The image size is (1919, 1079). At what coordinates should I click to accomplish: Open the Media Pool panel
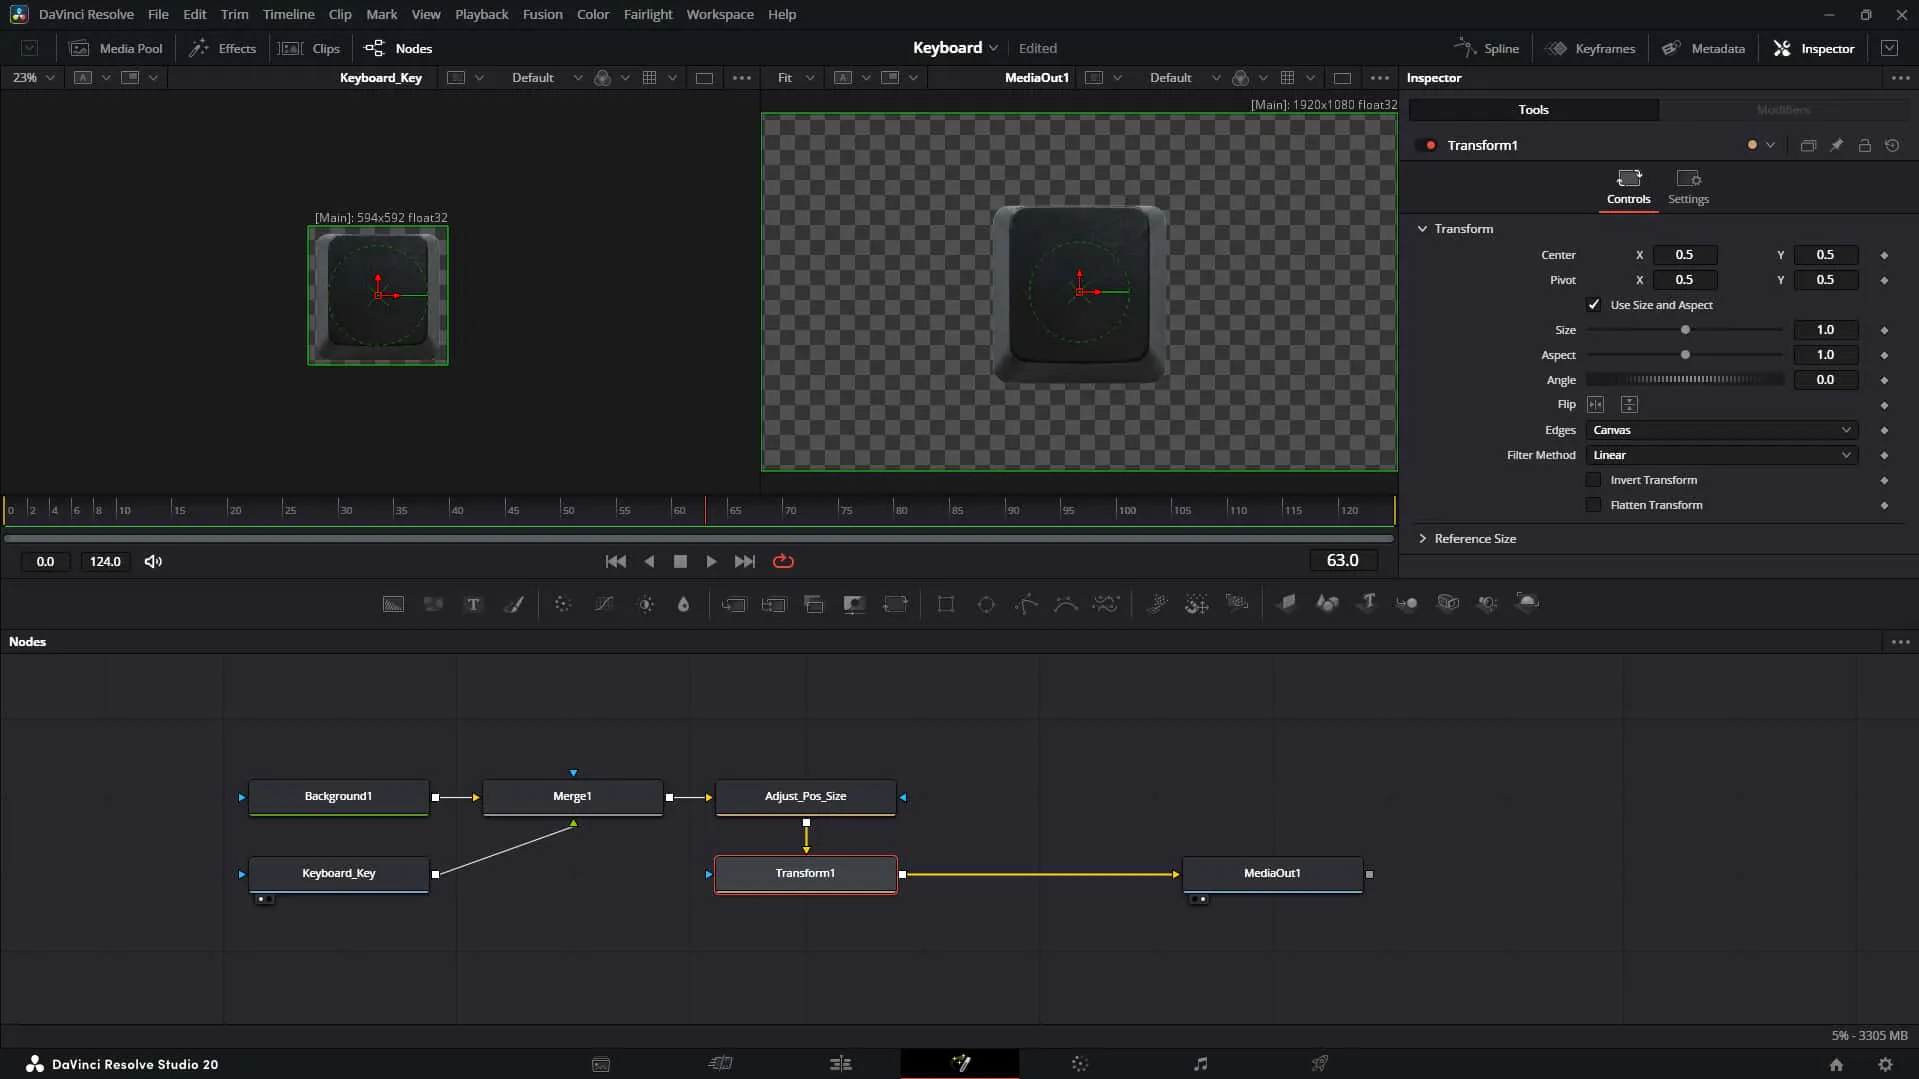(x=116, y=48)
